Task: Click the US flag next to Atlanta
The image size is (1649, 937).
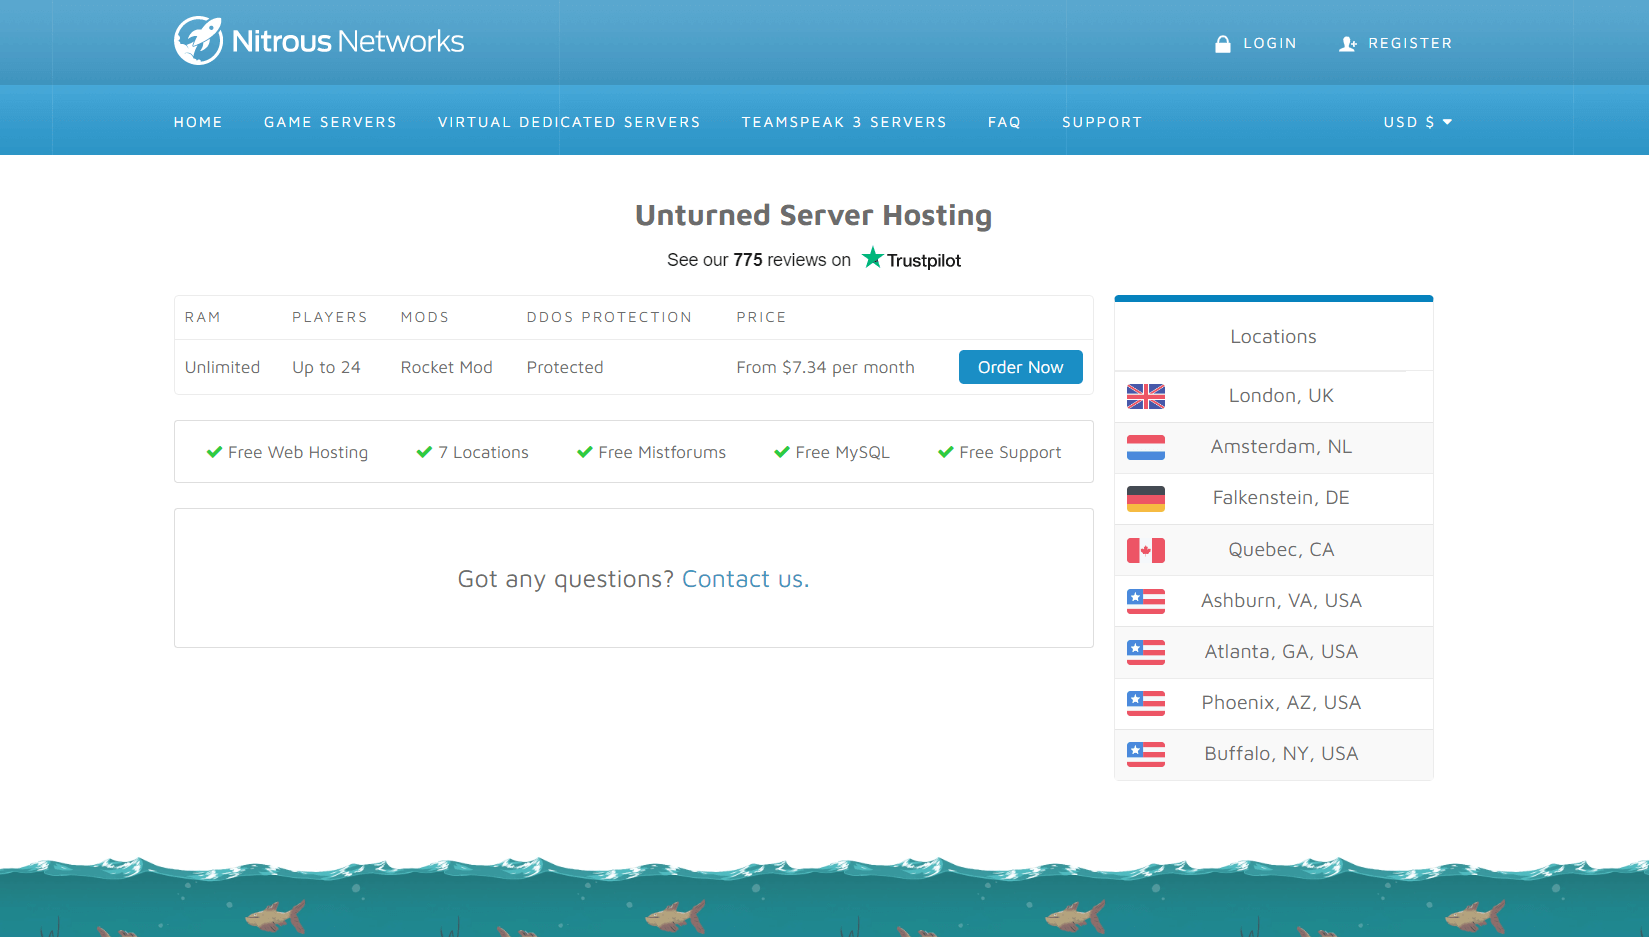Action: [x=1146, y=652]
